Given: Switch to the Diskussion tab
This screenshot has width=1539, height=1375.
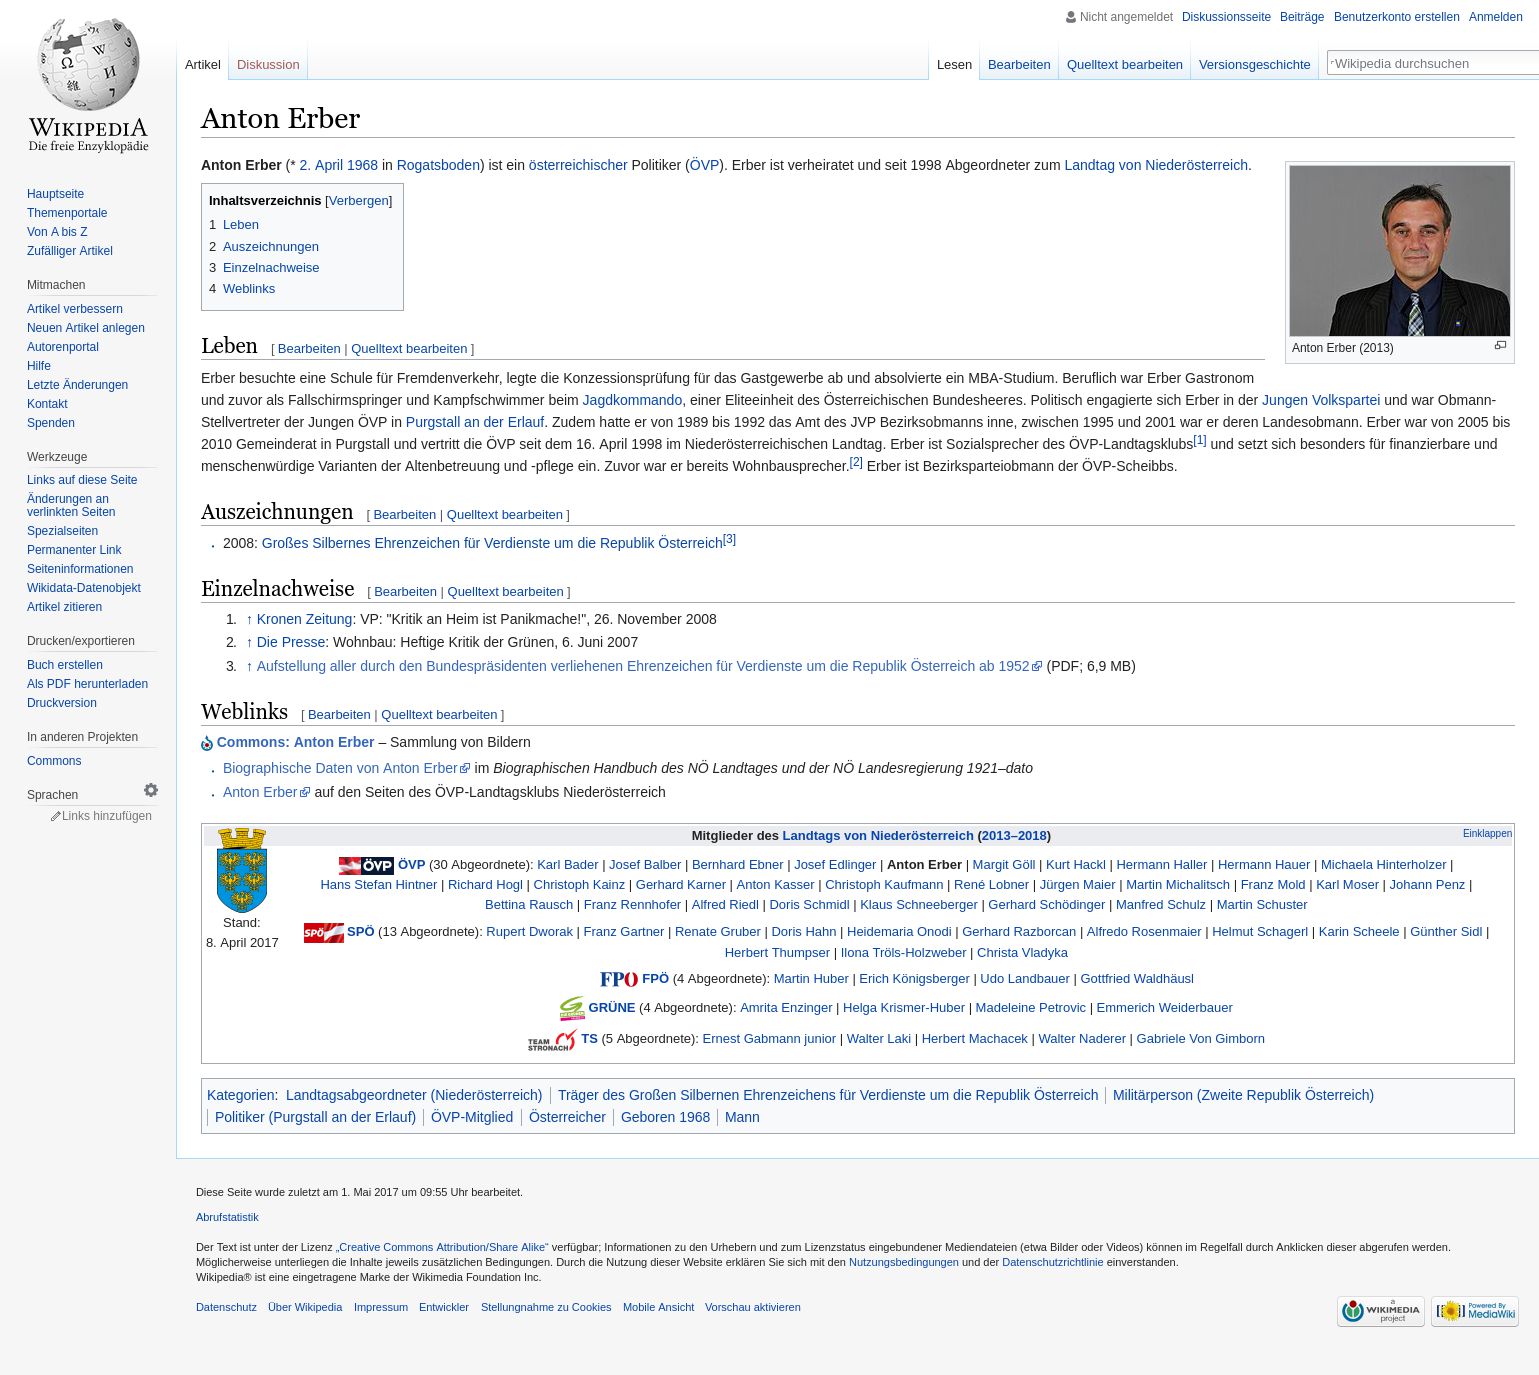Looking at the screenshot, I should (268, 64).
